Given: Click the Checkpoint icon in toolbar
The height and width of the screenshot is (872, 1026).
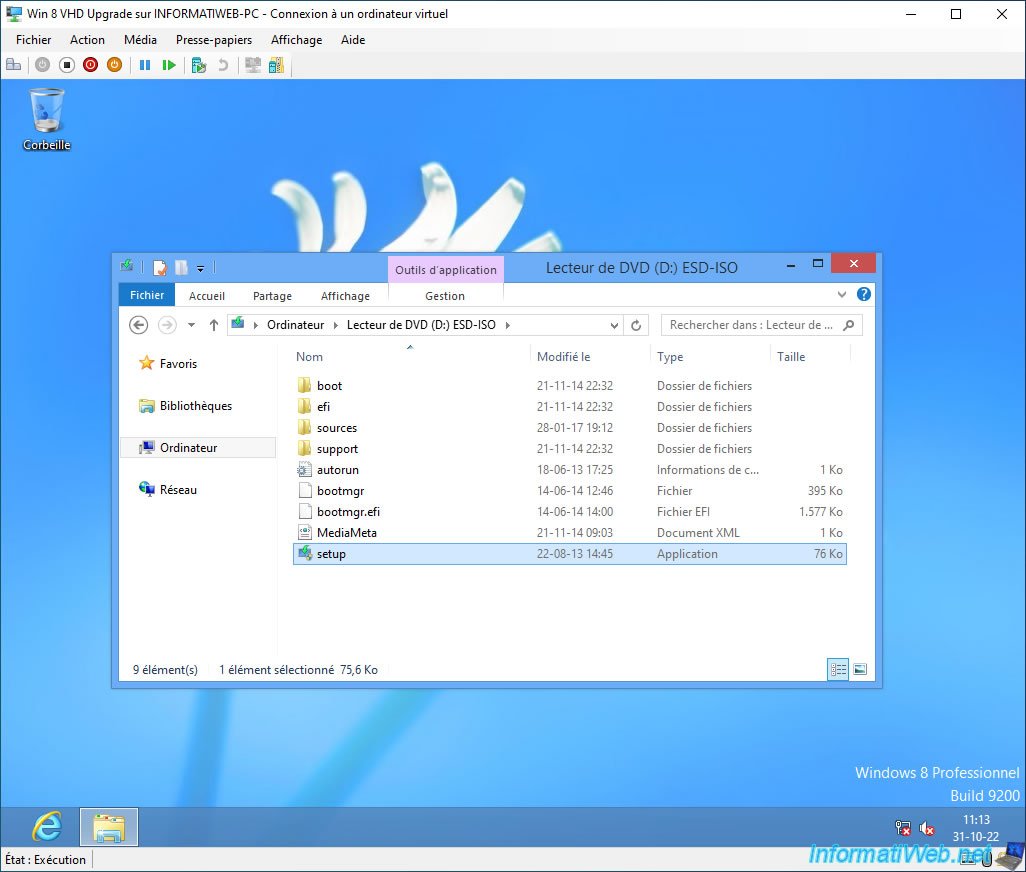Looking at the screenshot, I should coord(198,65).
